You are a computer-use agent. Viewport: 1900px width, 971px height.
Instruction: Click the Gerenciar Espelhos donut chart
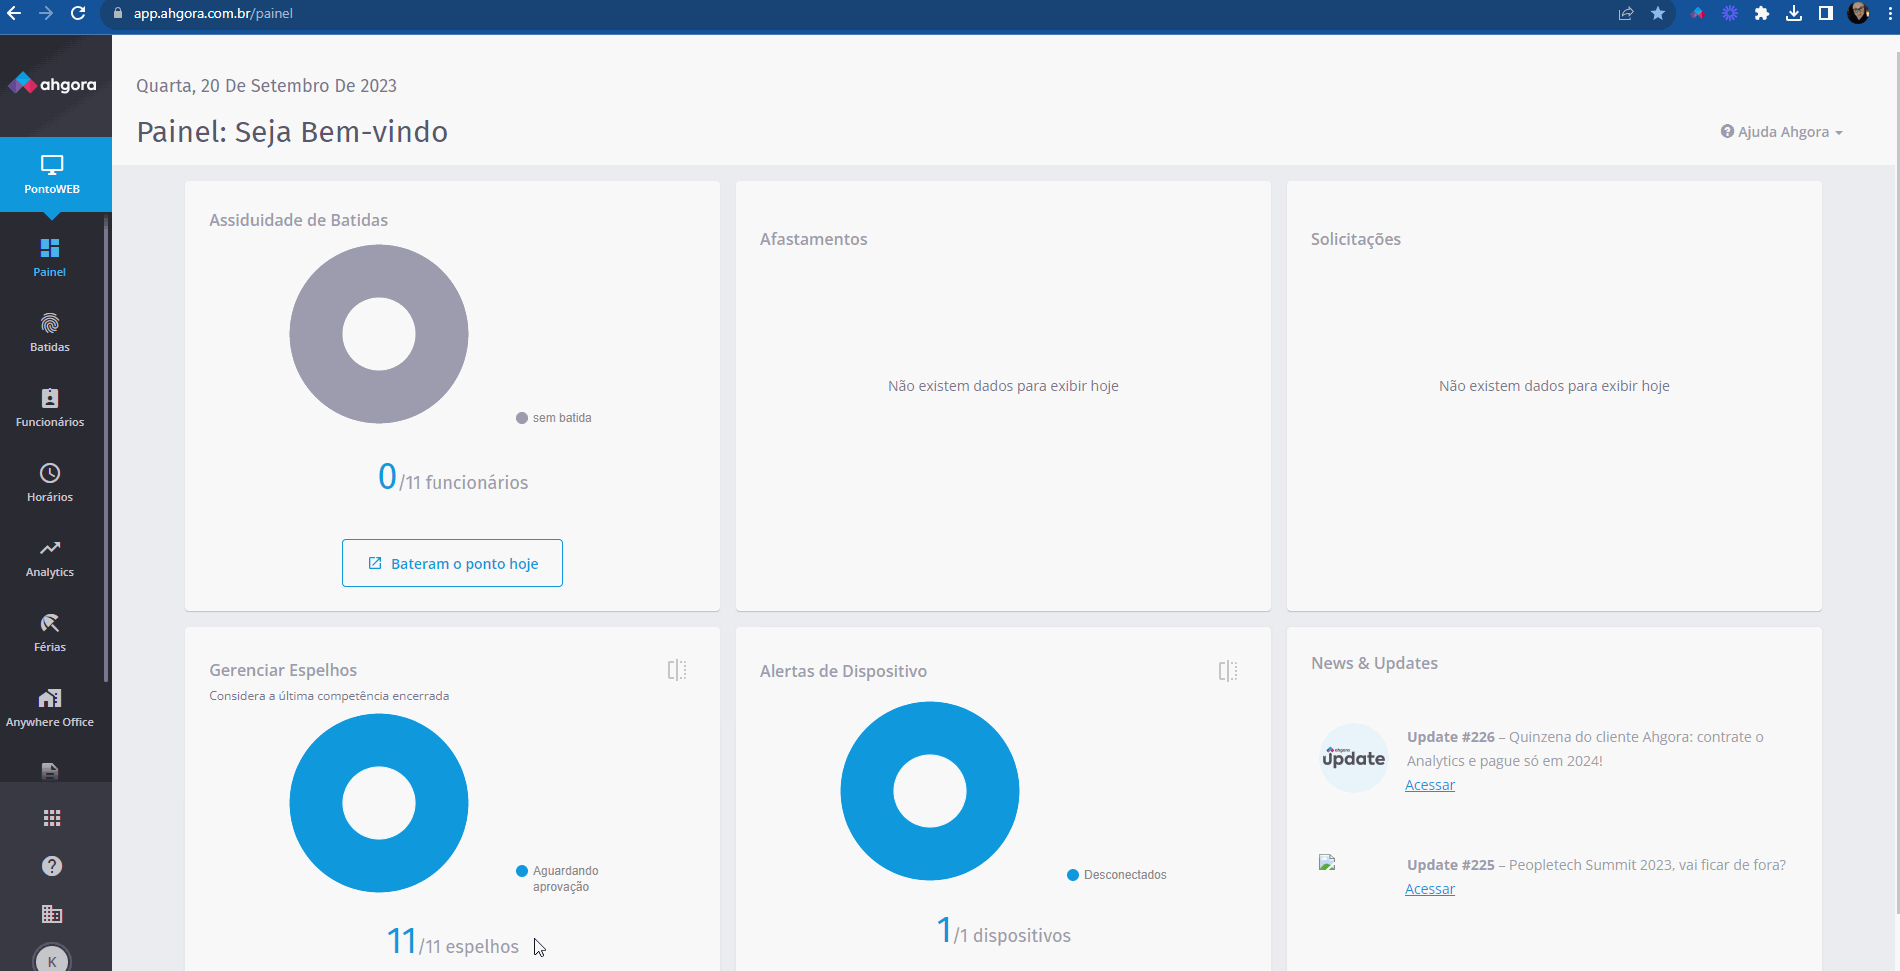[x=379, y=803]
